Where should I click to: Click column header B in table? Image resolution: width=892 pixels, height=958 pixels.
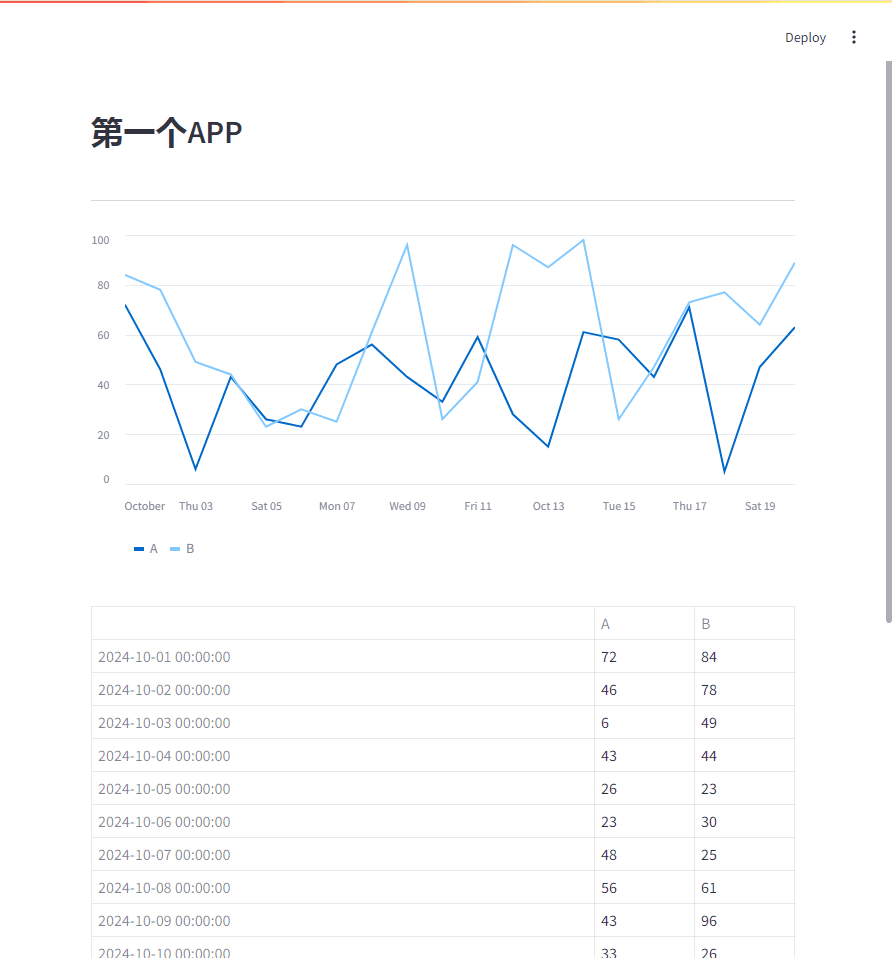[744, 624]
